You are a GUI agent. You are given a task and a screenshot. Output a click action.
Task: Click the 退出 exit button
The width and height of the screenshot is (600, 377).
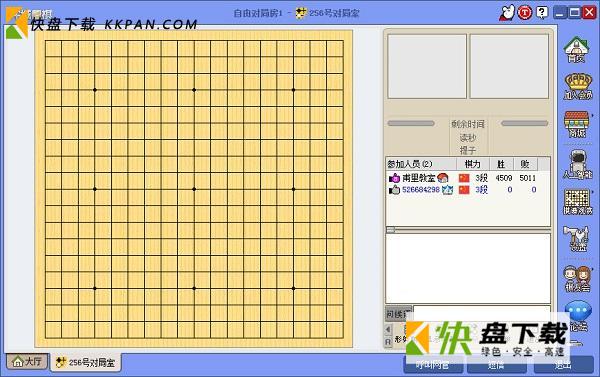[x=563, y=366]
